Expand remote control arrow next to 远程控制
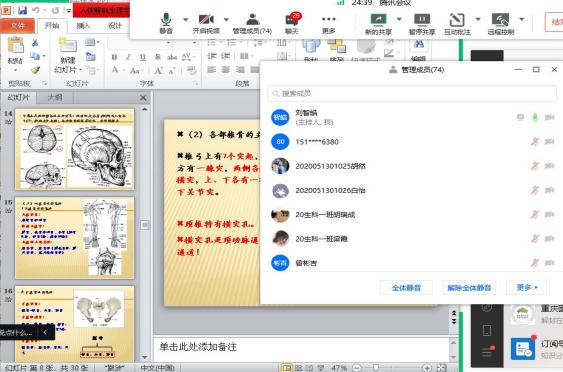The image size is (563, 372). click(522, 19)
